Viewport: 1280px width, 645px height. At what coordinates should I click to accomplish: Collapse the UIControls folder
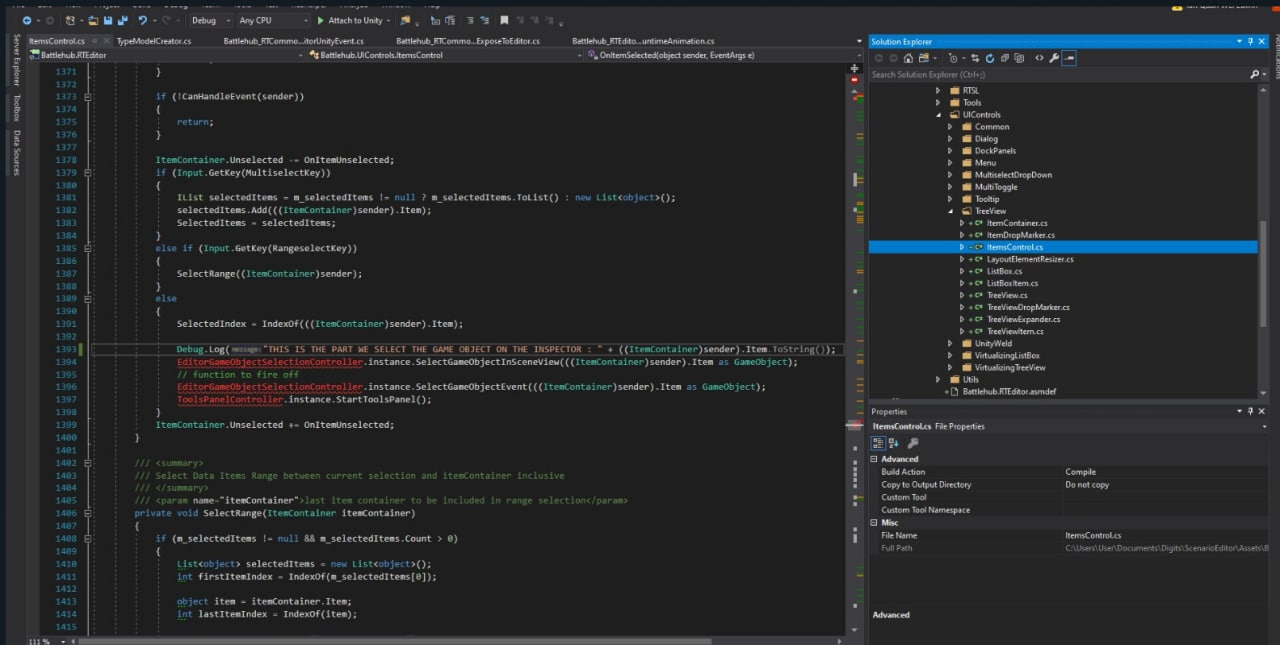[939, 115]
